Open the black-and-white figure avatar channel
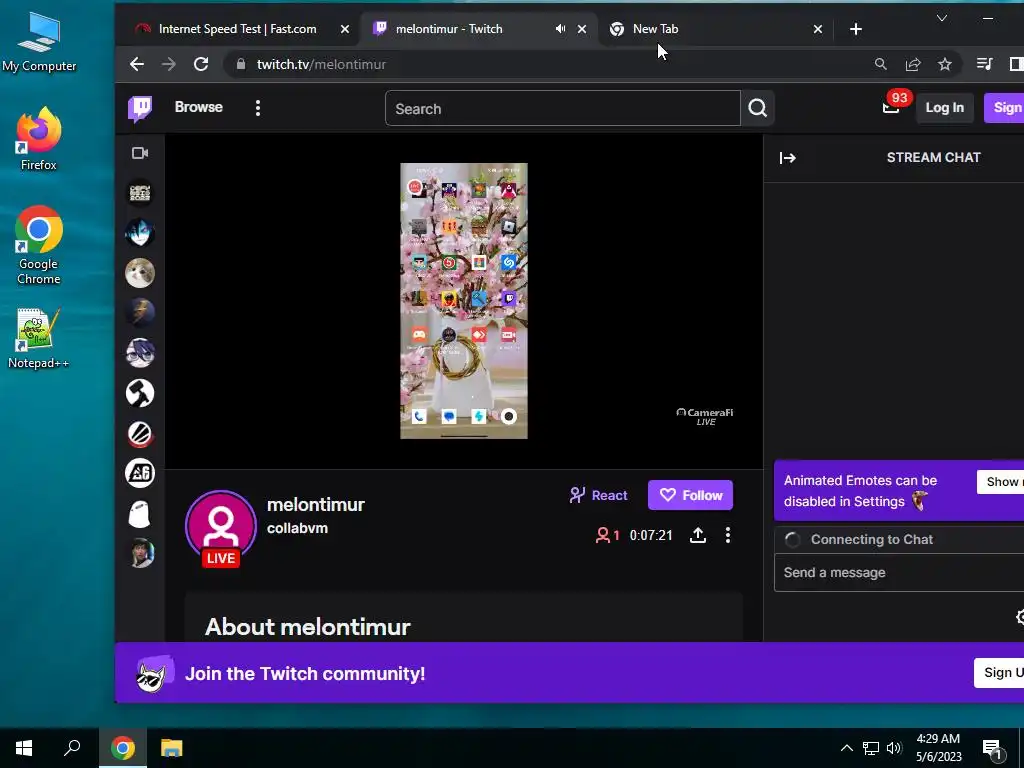 [x=140, y=393]
